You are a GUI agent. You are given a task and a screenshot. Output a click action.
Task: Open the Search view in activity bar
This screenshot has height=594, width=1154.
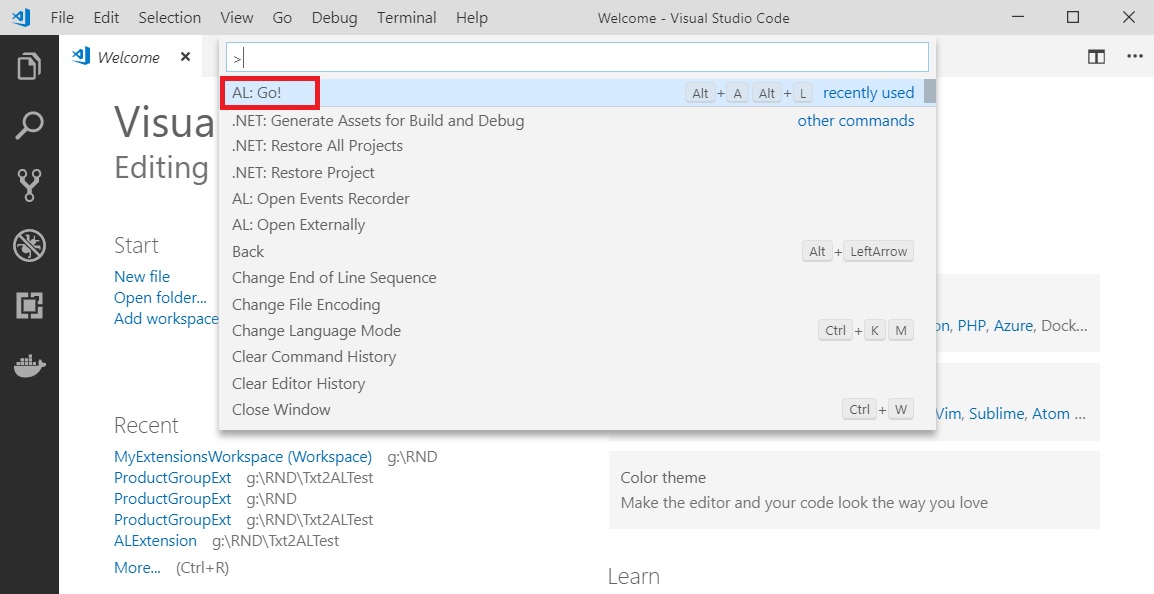pos(29,126)
